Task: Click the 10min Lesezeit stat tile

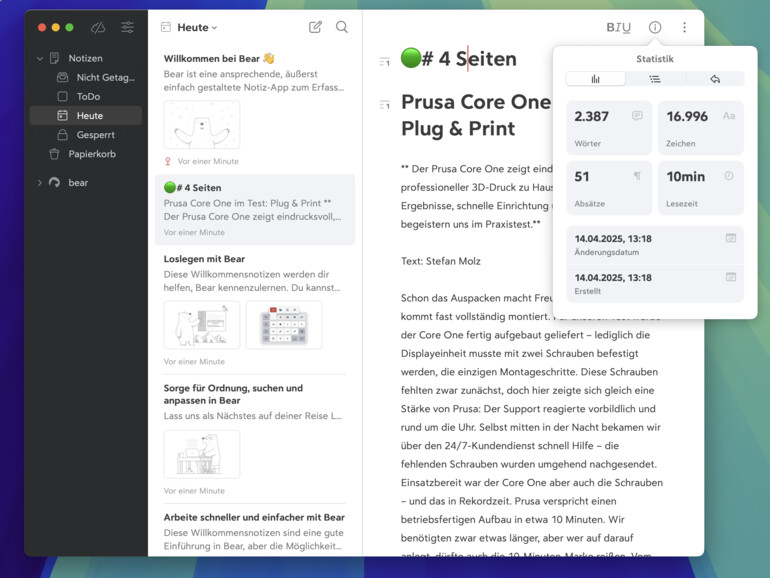Action: (701, 188)
